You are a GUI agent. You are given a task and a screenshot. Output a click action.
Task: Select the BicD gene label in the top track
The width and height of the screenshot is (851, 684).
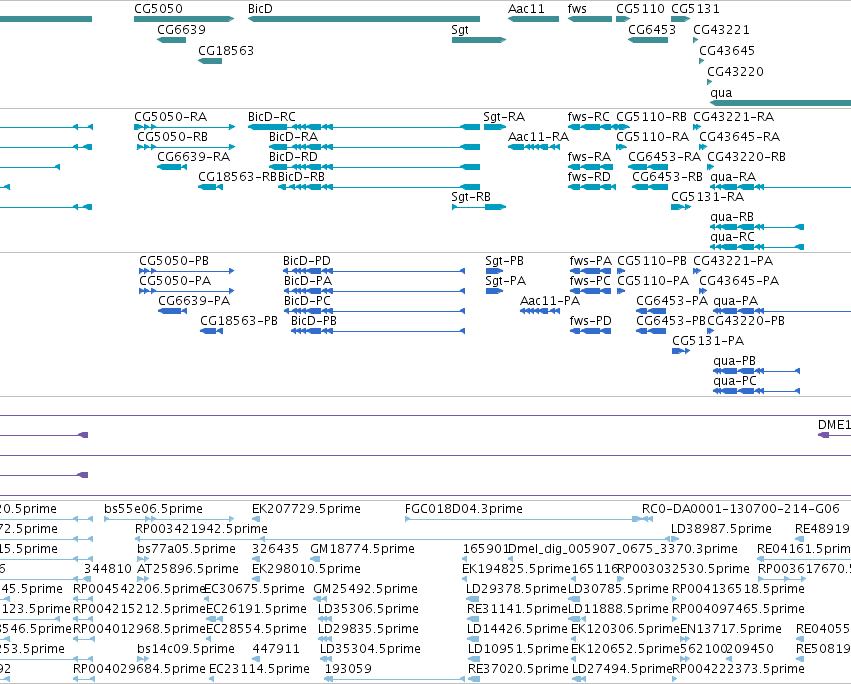pos(260,9)
